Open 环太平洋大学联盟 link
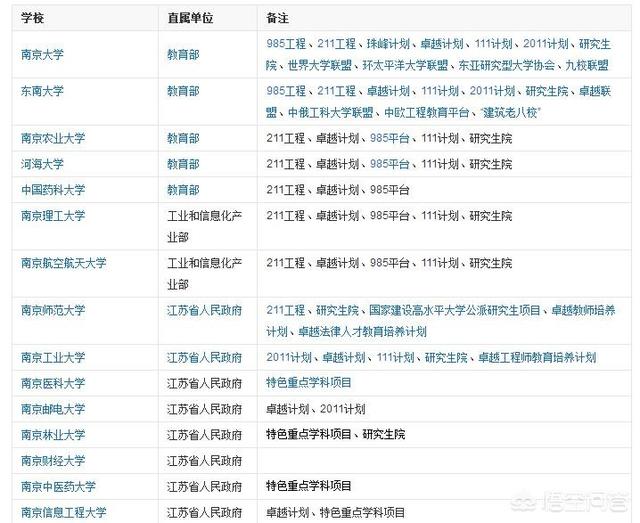Viewport: 640px width, 523px height. (x=405, y=65)
